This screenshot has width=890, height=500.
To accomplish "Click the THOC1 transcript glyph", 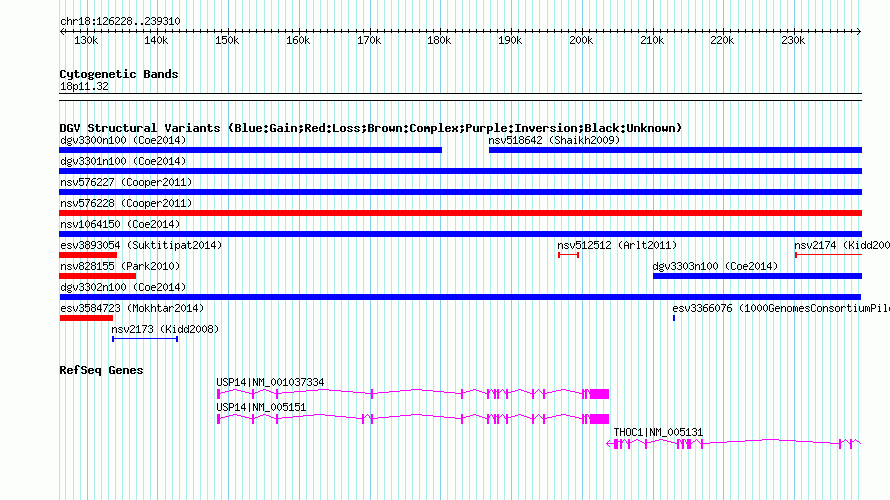I will [x=733, y=444].
